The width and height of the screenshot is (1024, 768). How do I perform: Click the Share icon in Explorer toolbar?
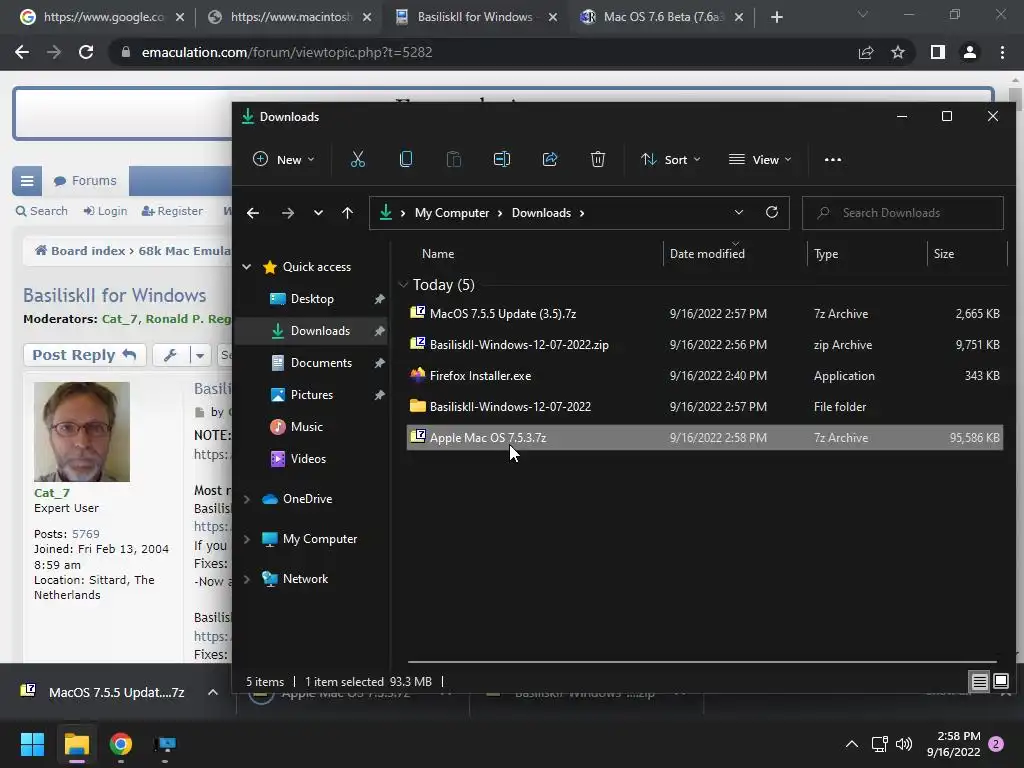(550, 159)
